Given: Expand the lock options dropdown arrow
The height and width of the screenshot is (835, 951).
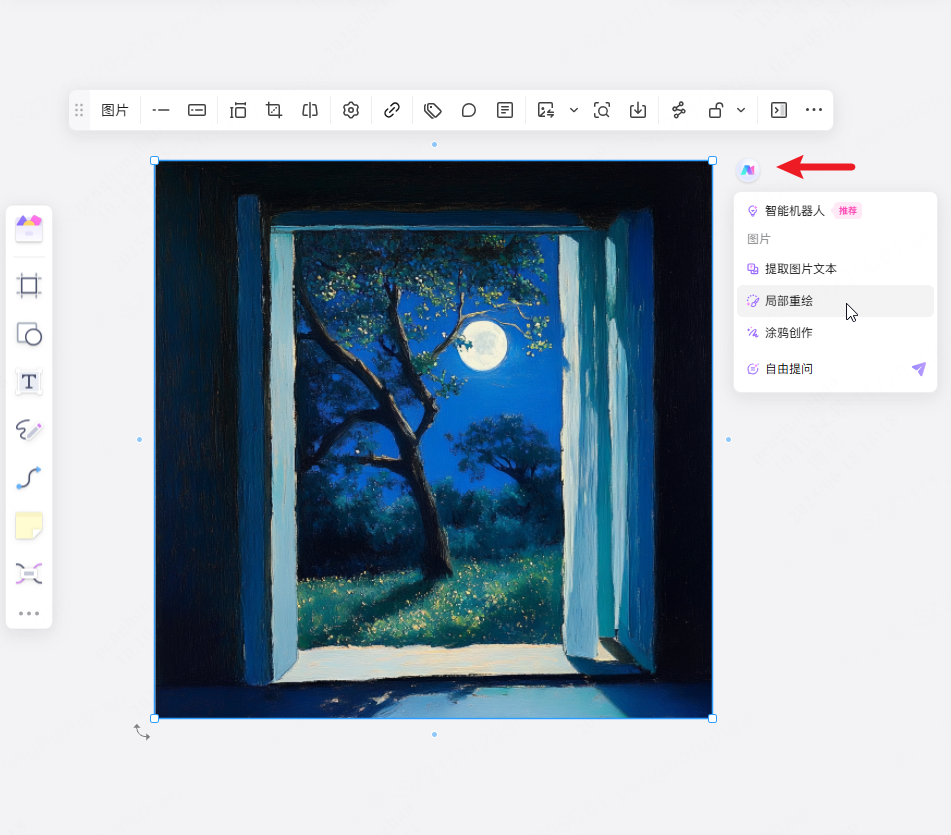Looking at the screenshot, I should [741, 110].
